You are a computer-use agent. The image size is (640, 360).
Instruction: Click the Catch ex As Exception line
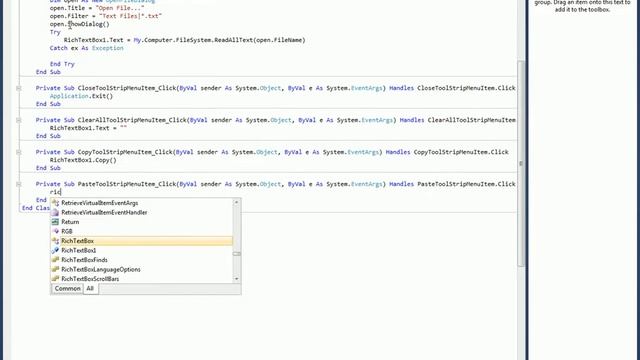(x=87, y=48)
